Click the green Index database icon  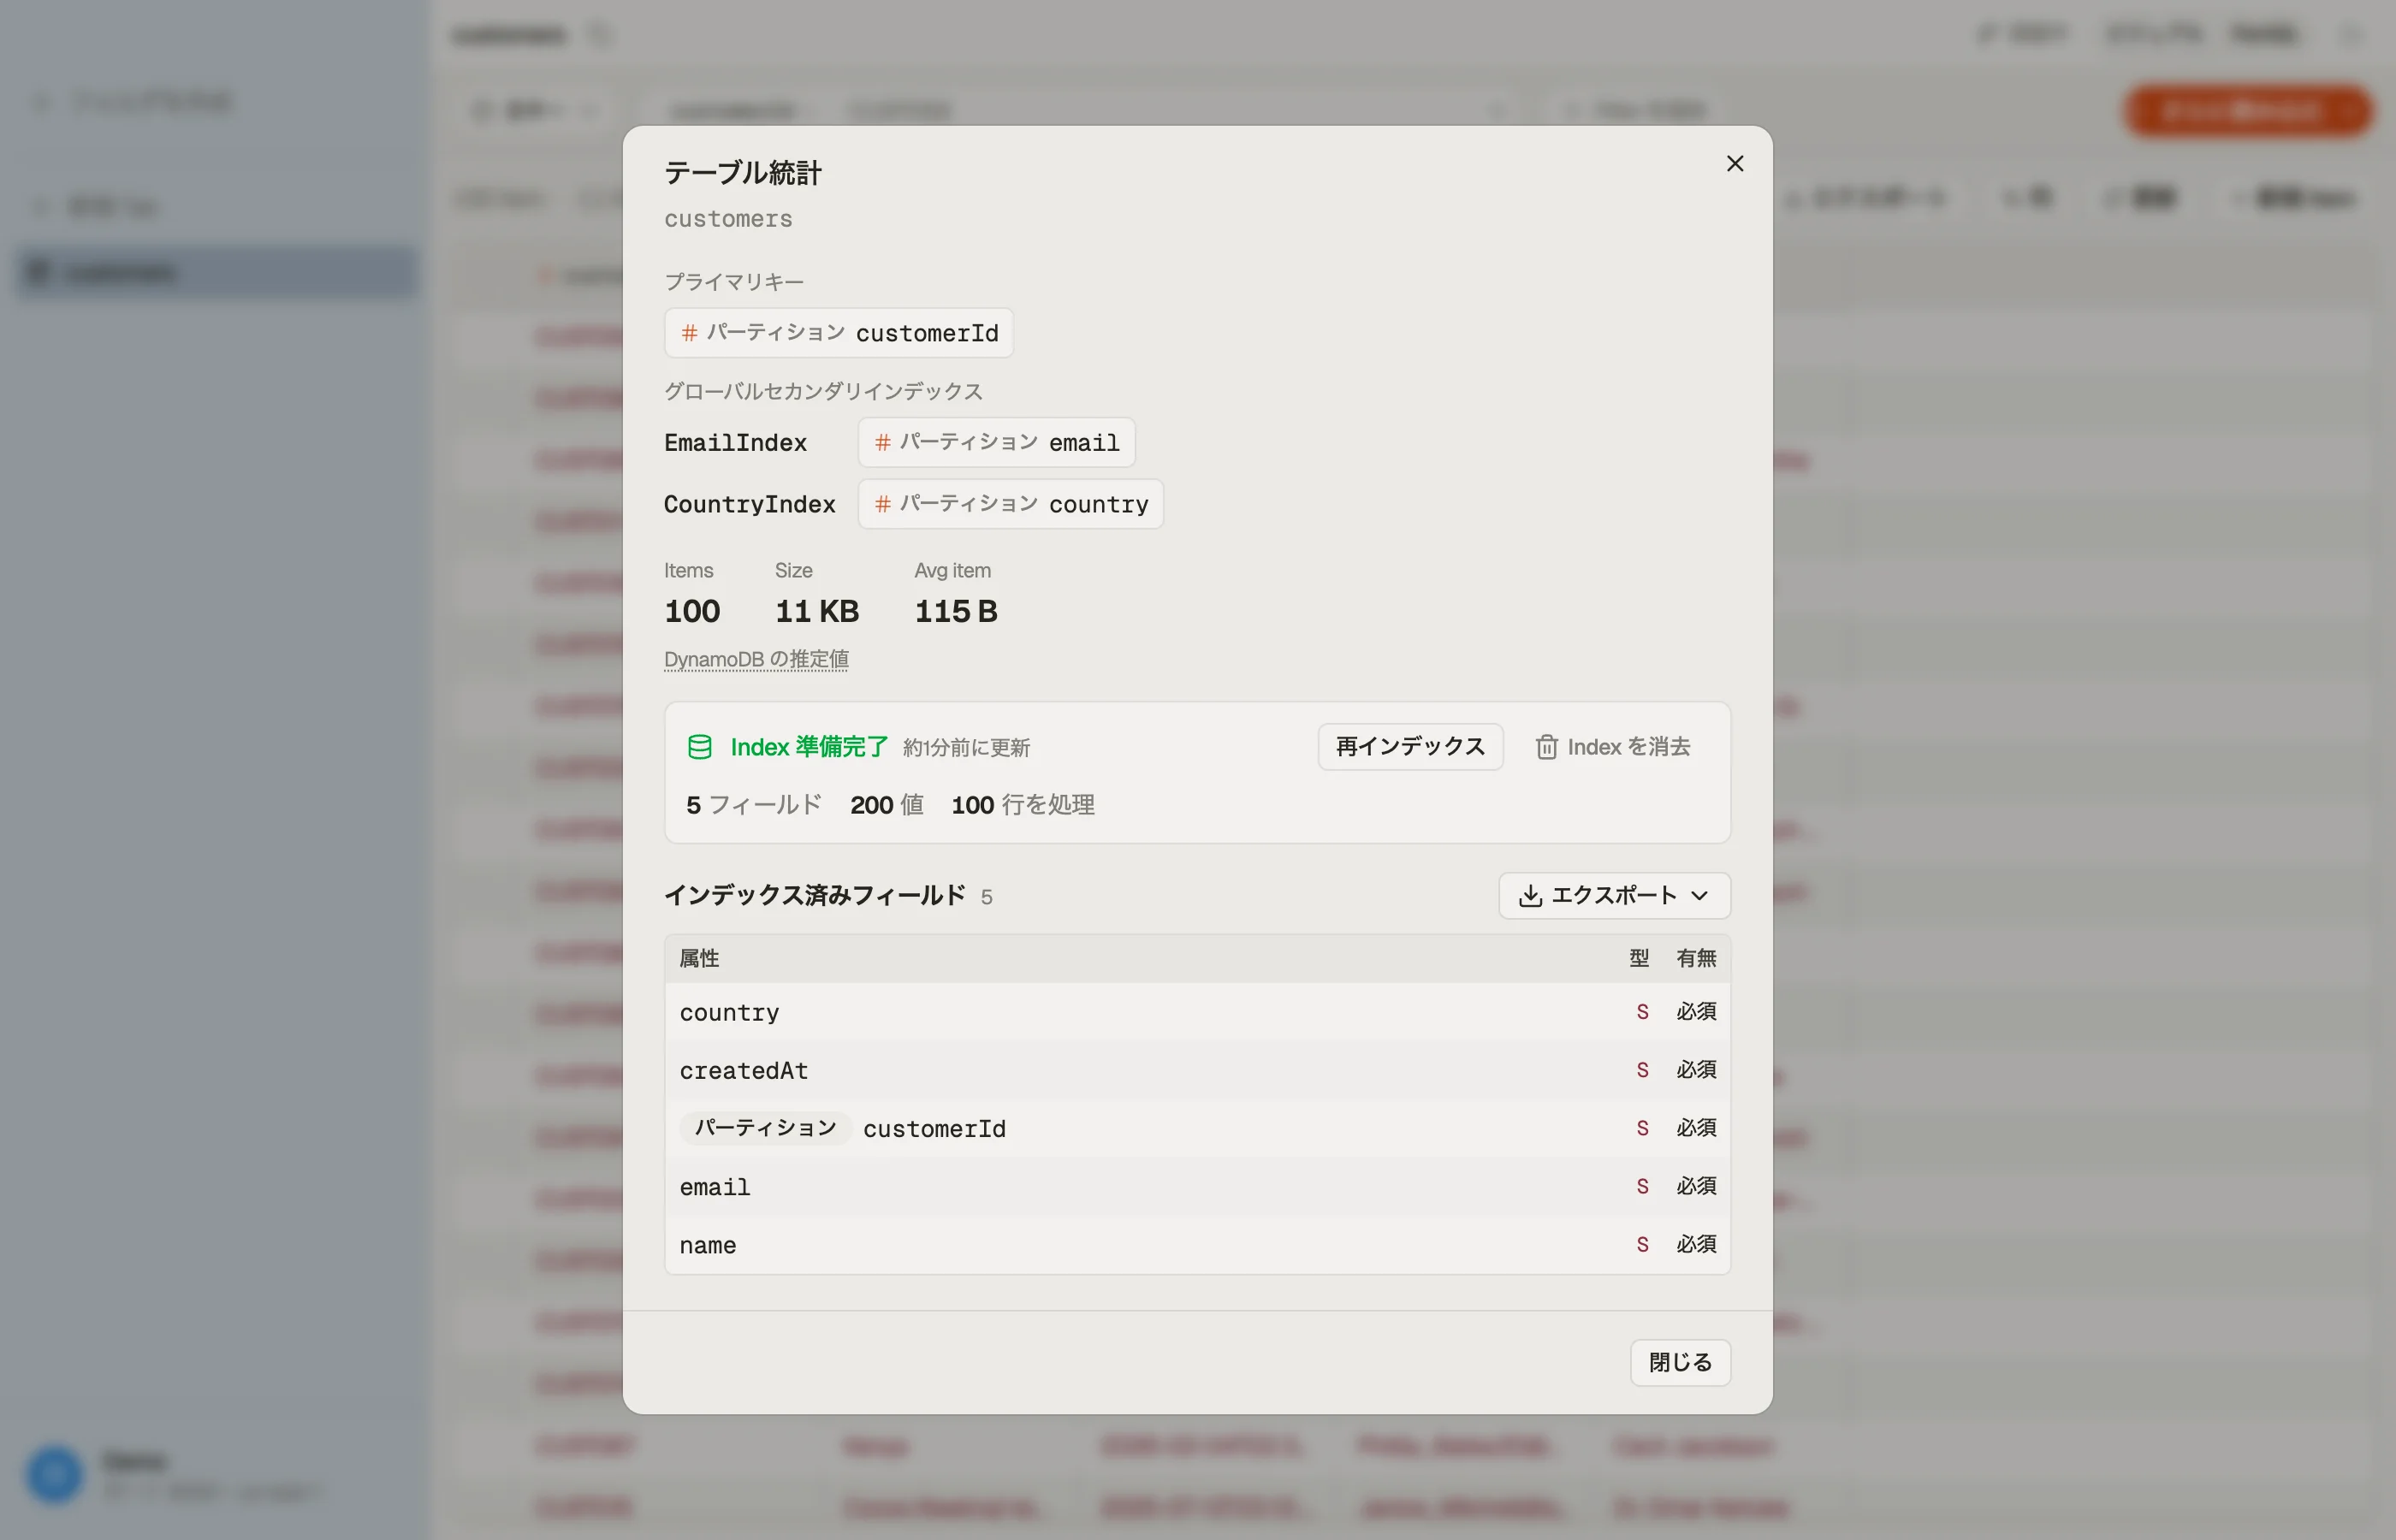pos(700,747)
